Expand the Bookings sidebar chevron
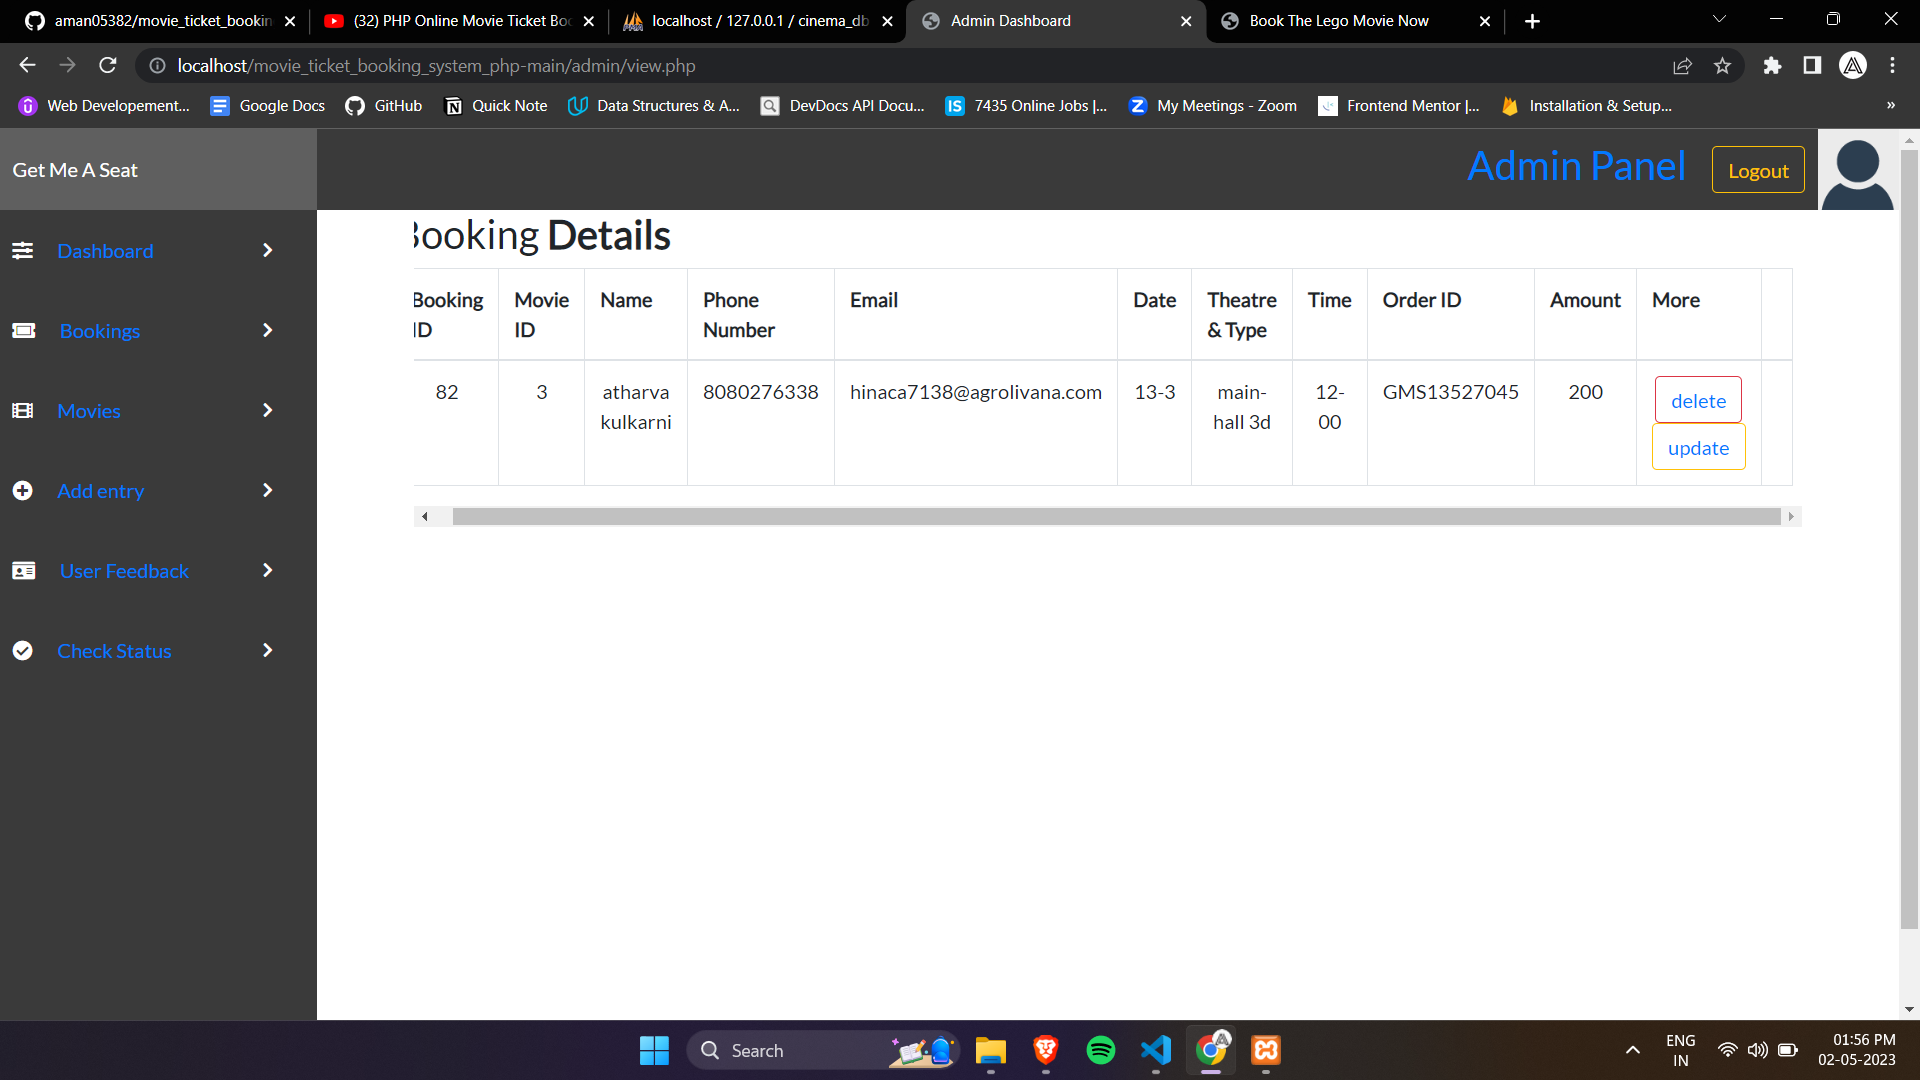This screenshot has height=1080, width=1920. (267, 330)
